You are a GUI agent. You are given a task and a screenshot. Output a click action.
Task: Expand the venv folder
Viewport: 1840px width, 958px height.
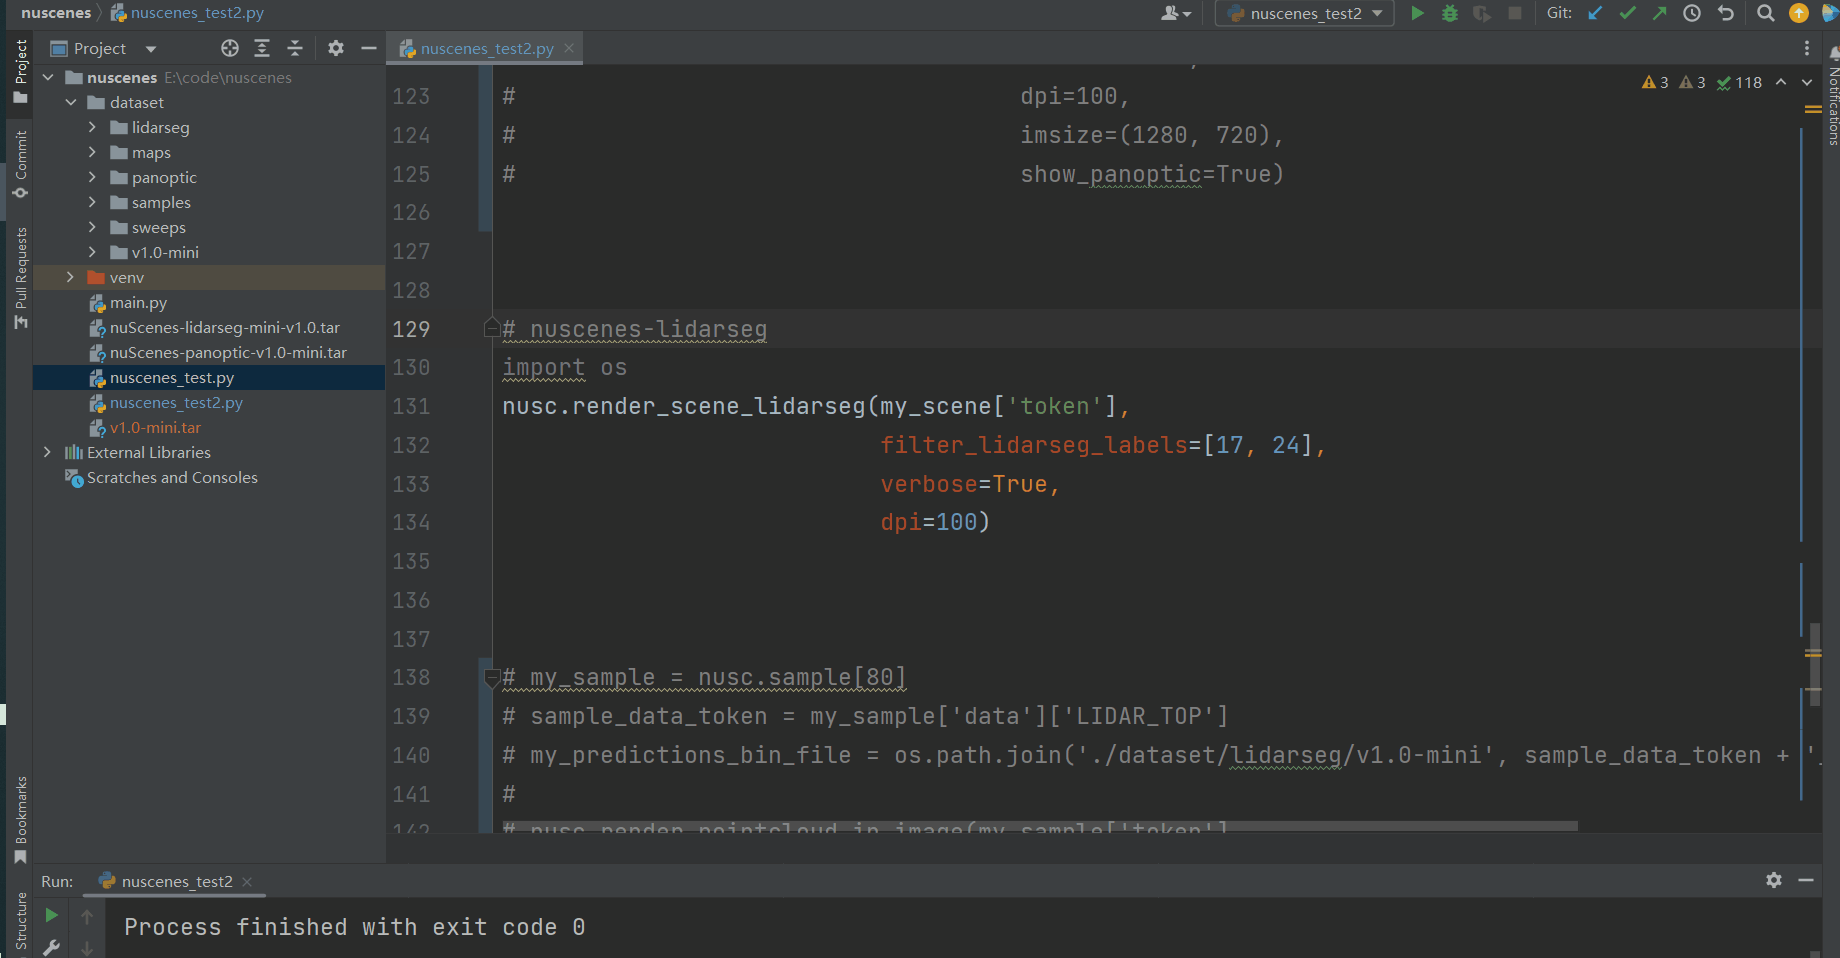[x=71, y=277]
